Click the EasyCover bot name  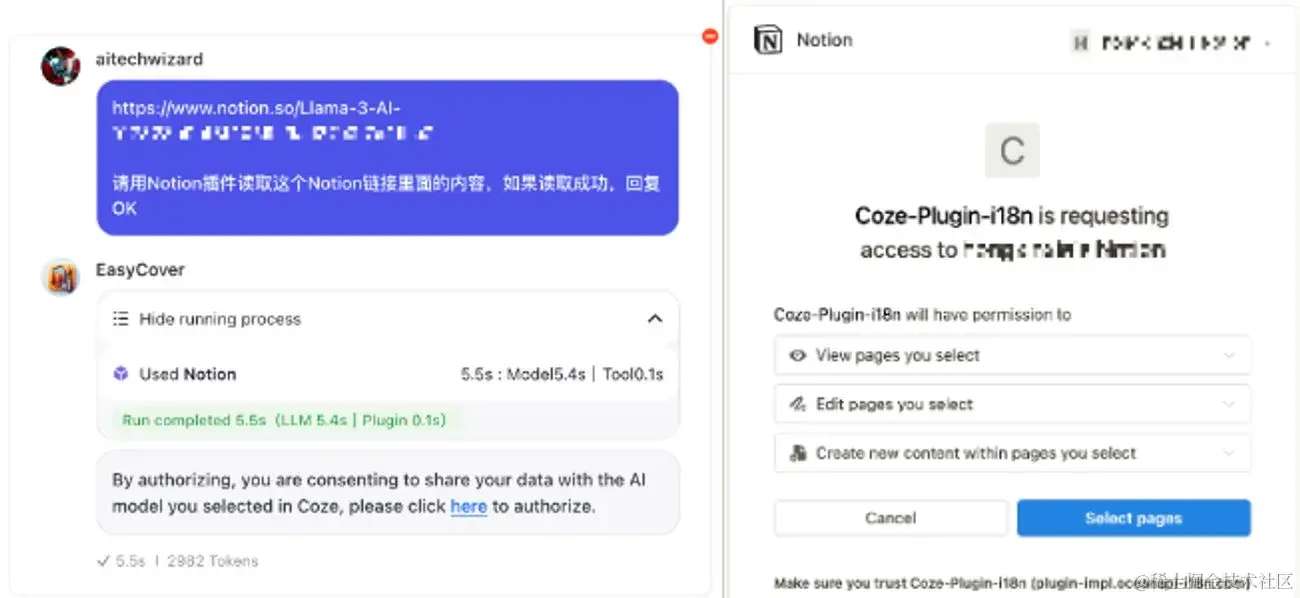140,269
